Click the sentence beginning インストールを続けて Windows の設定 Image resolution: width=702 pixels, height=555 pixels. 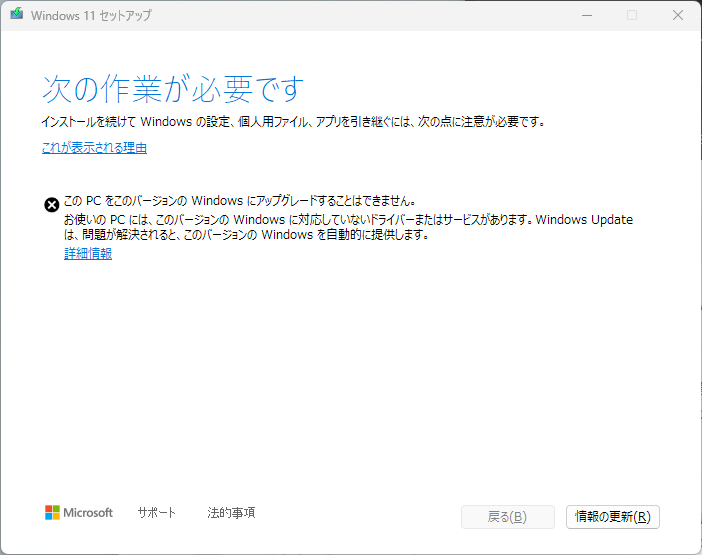293,121
